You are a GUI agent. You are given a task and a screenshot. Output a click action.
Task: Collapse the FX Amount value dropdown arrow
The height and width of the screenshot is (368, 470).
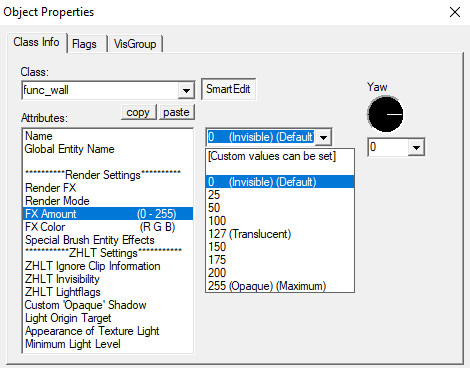pos(323,137)
